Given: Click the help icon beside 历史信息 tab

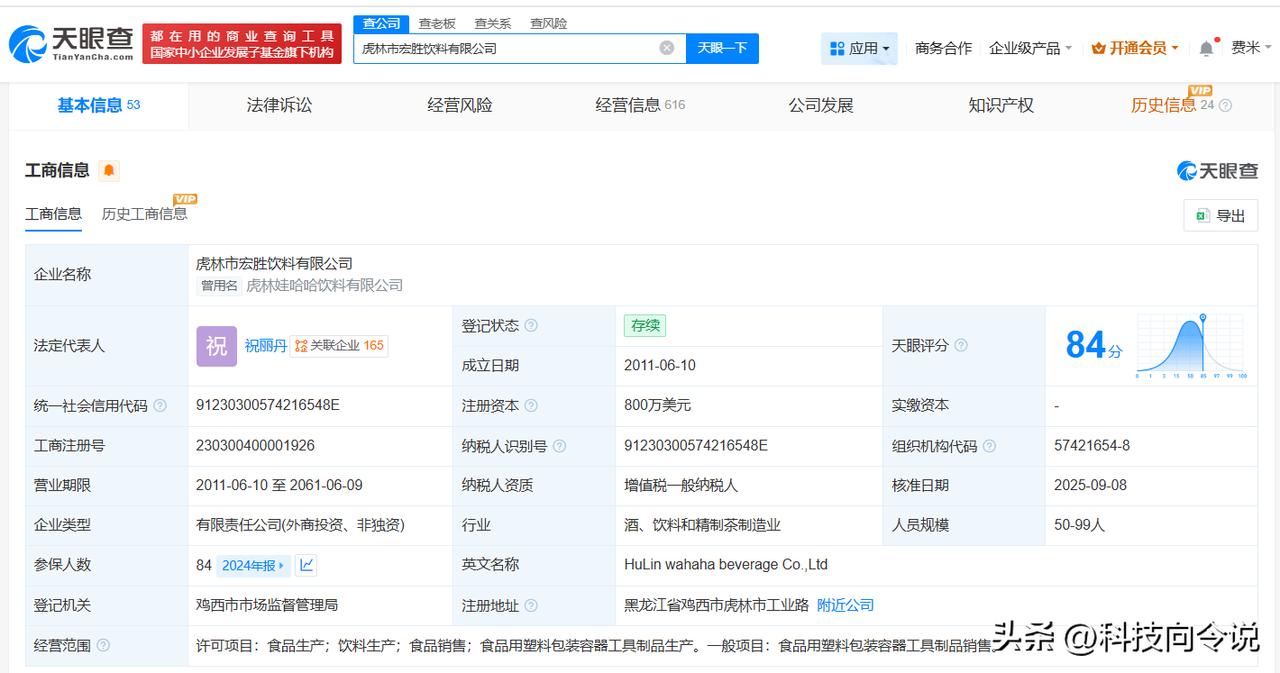Looking at the screenshot, I should [1225, 105].
